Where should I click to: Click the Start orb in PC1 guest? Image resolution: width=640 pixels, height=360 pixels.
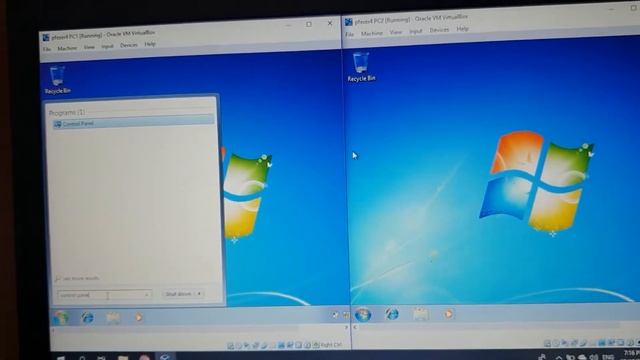pyautogui.click(x=60, y=318)
